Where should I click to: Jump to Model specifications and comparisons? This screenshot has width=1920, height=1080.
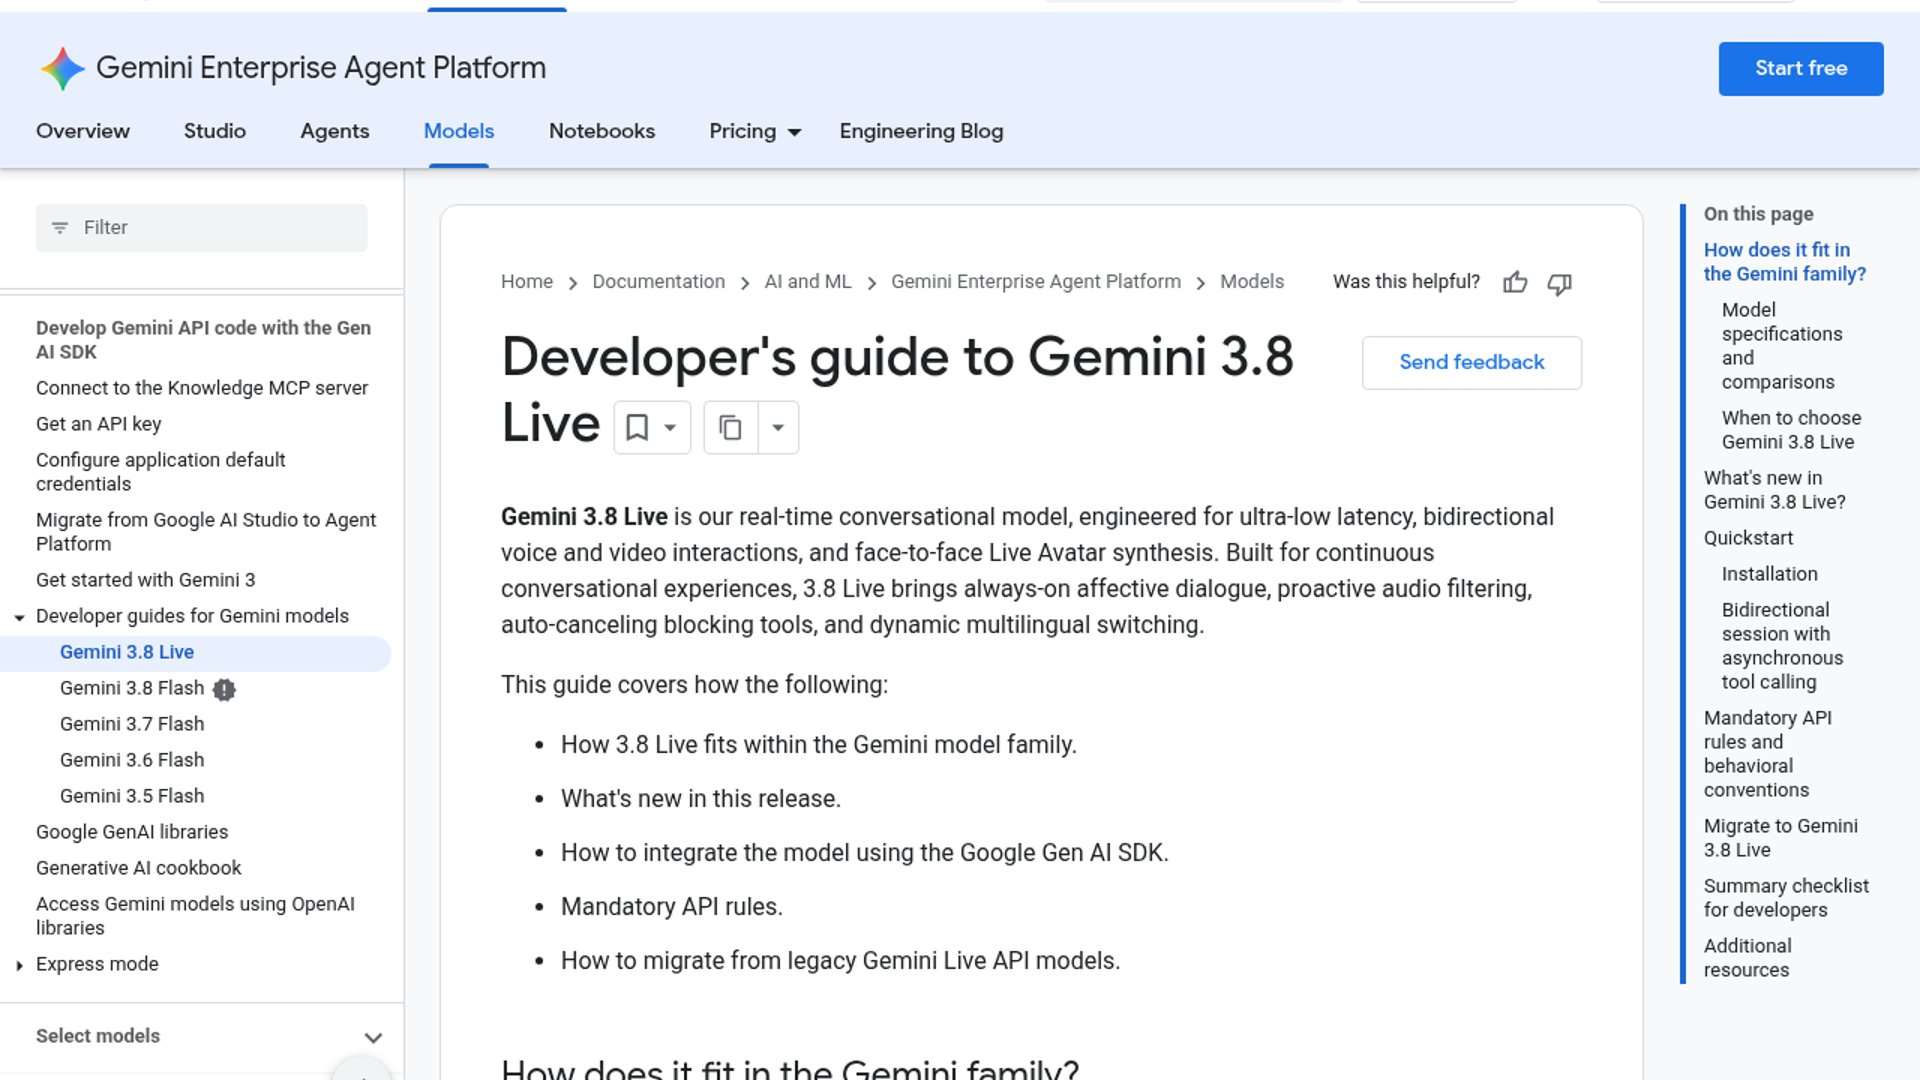pos(1782,346)
